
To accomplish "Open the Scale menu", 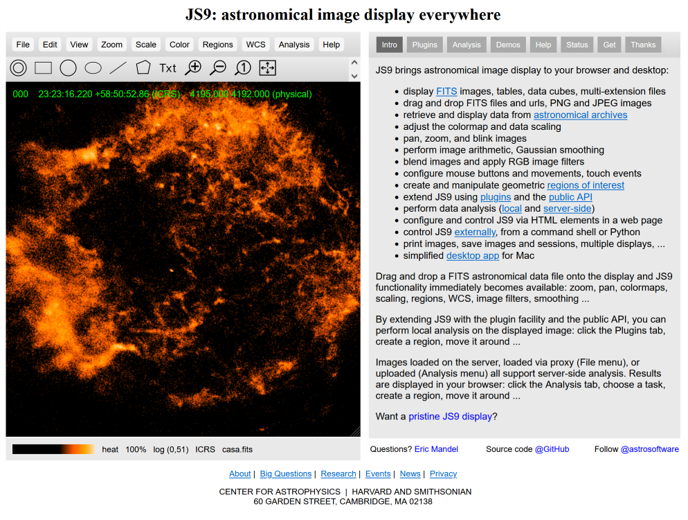I will pyautogui.click(x=146, y=45).
